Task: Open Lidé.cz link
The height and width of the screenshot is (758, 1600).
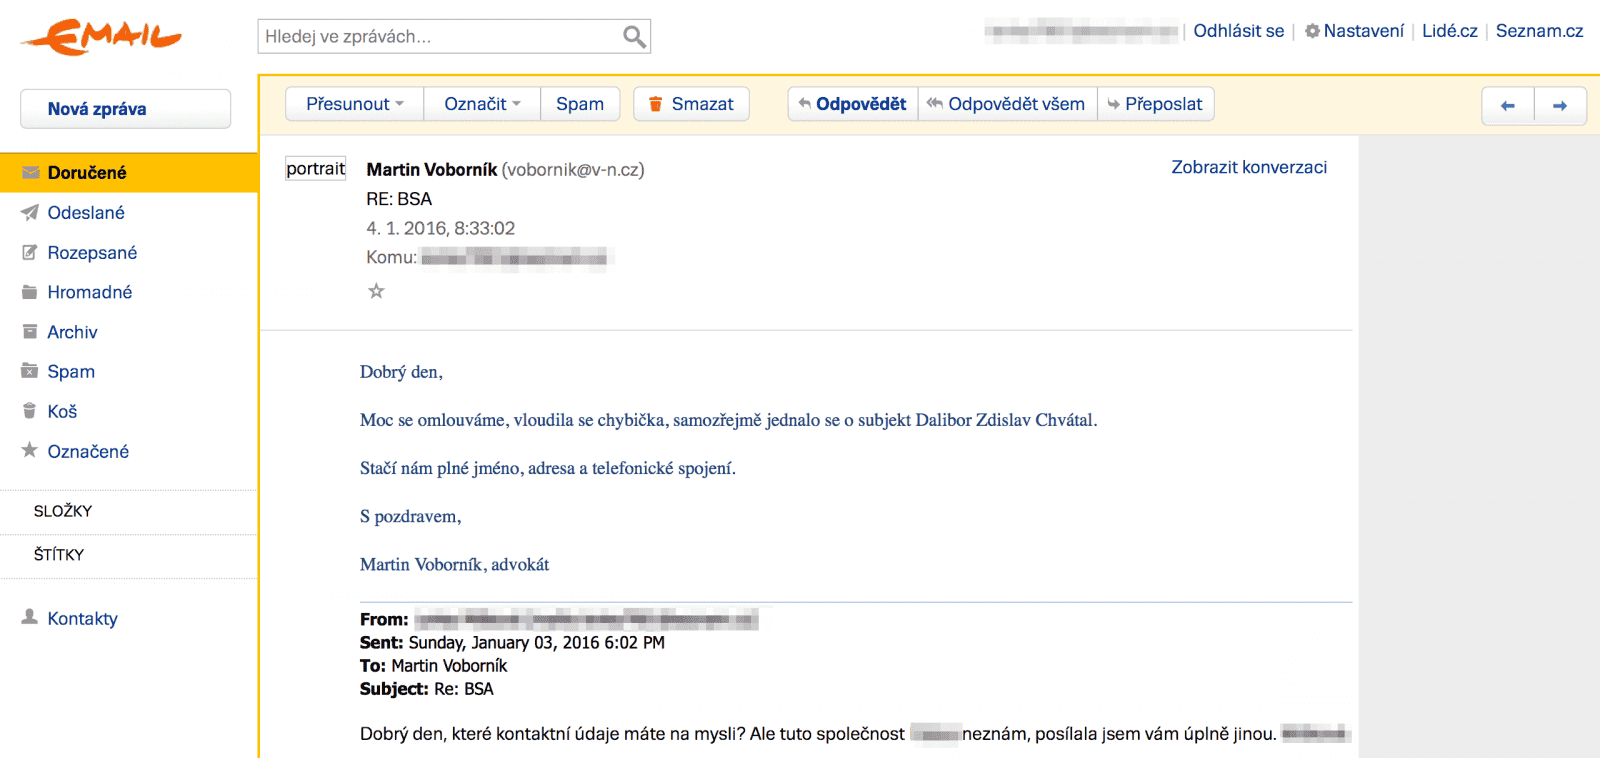Action: click(x=1449, y=31)
